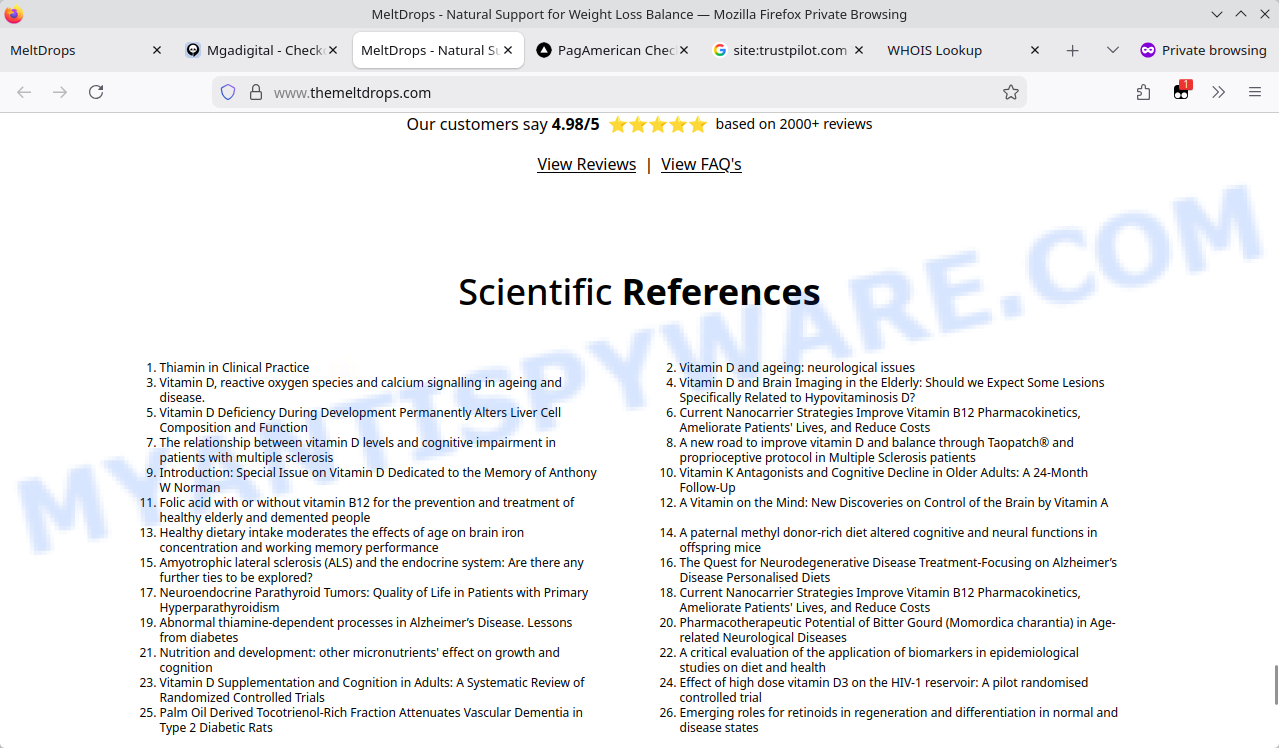The image size is (1279, 748).
Task: Click the tracking protection shield icon
Action: (x=228, y=92)
